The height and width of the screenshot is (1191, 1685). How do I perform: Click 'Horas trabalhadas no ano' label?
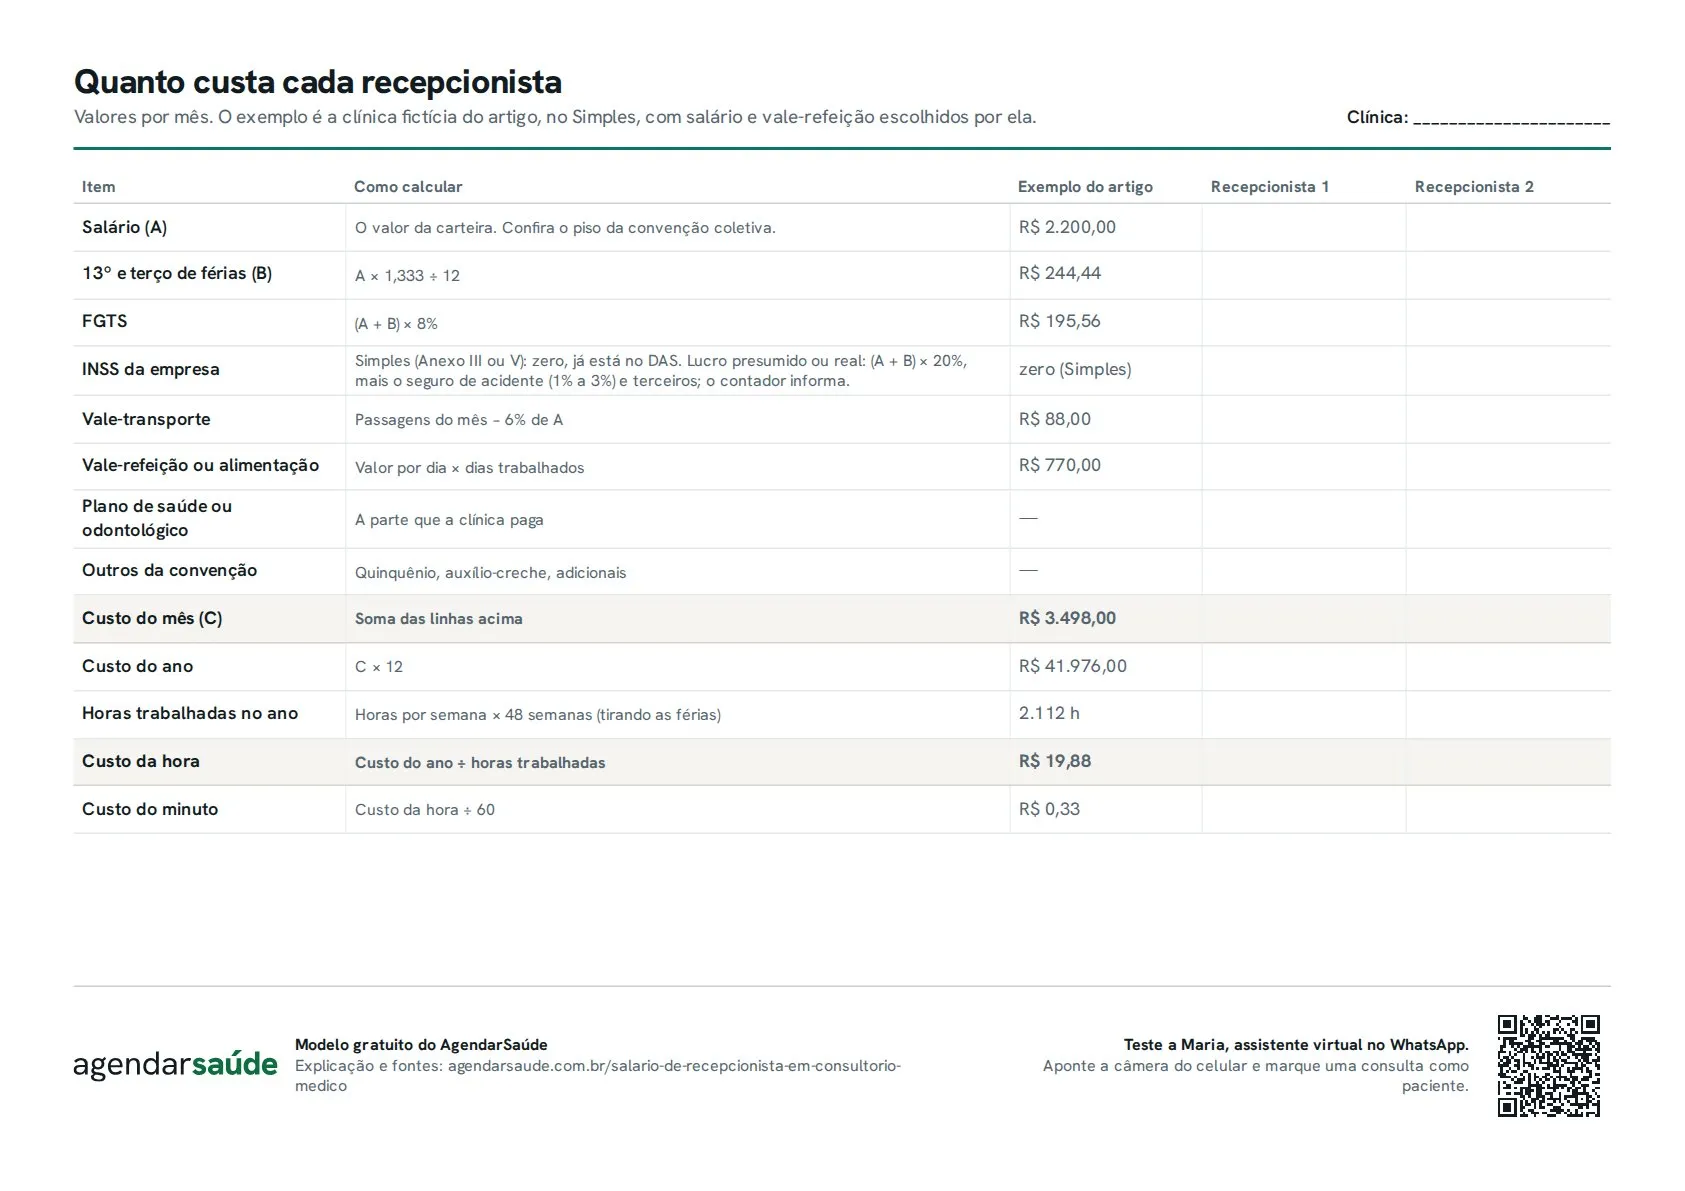[190, 714]
